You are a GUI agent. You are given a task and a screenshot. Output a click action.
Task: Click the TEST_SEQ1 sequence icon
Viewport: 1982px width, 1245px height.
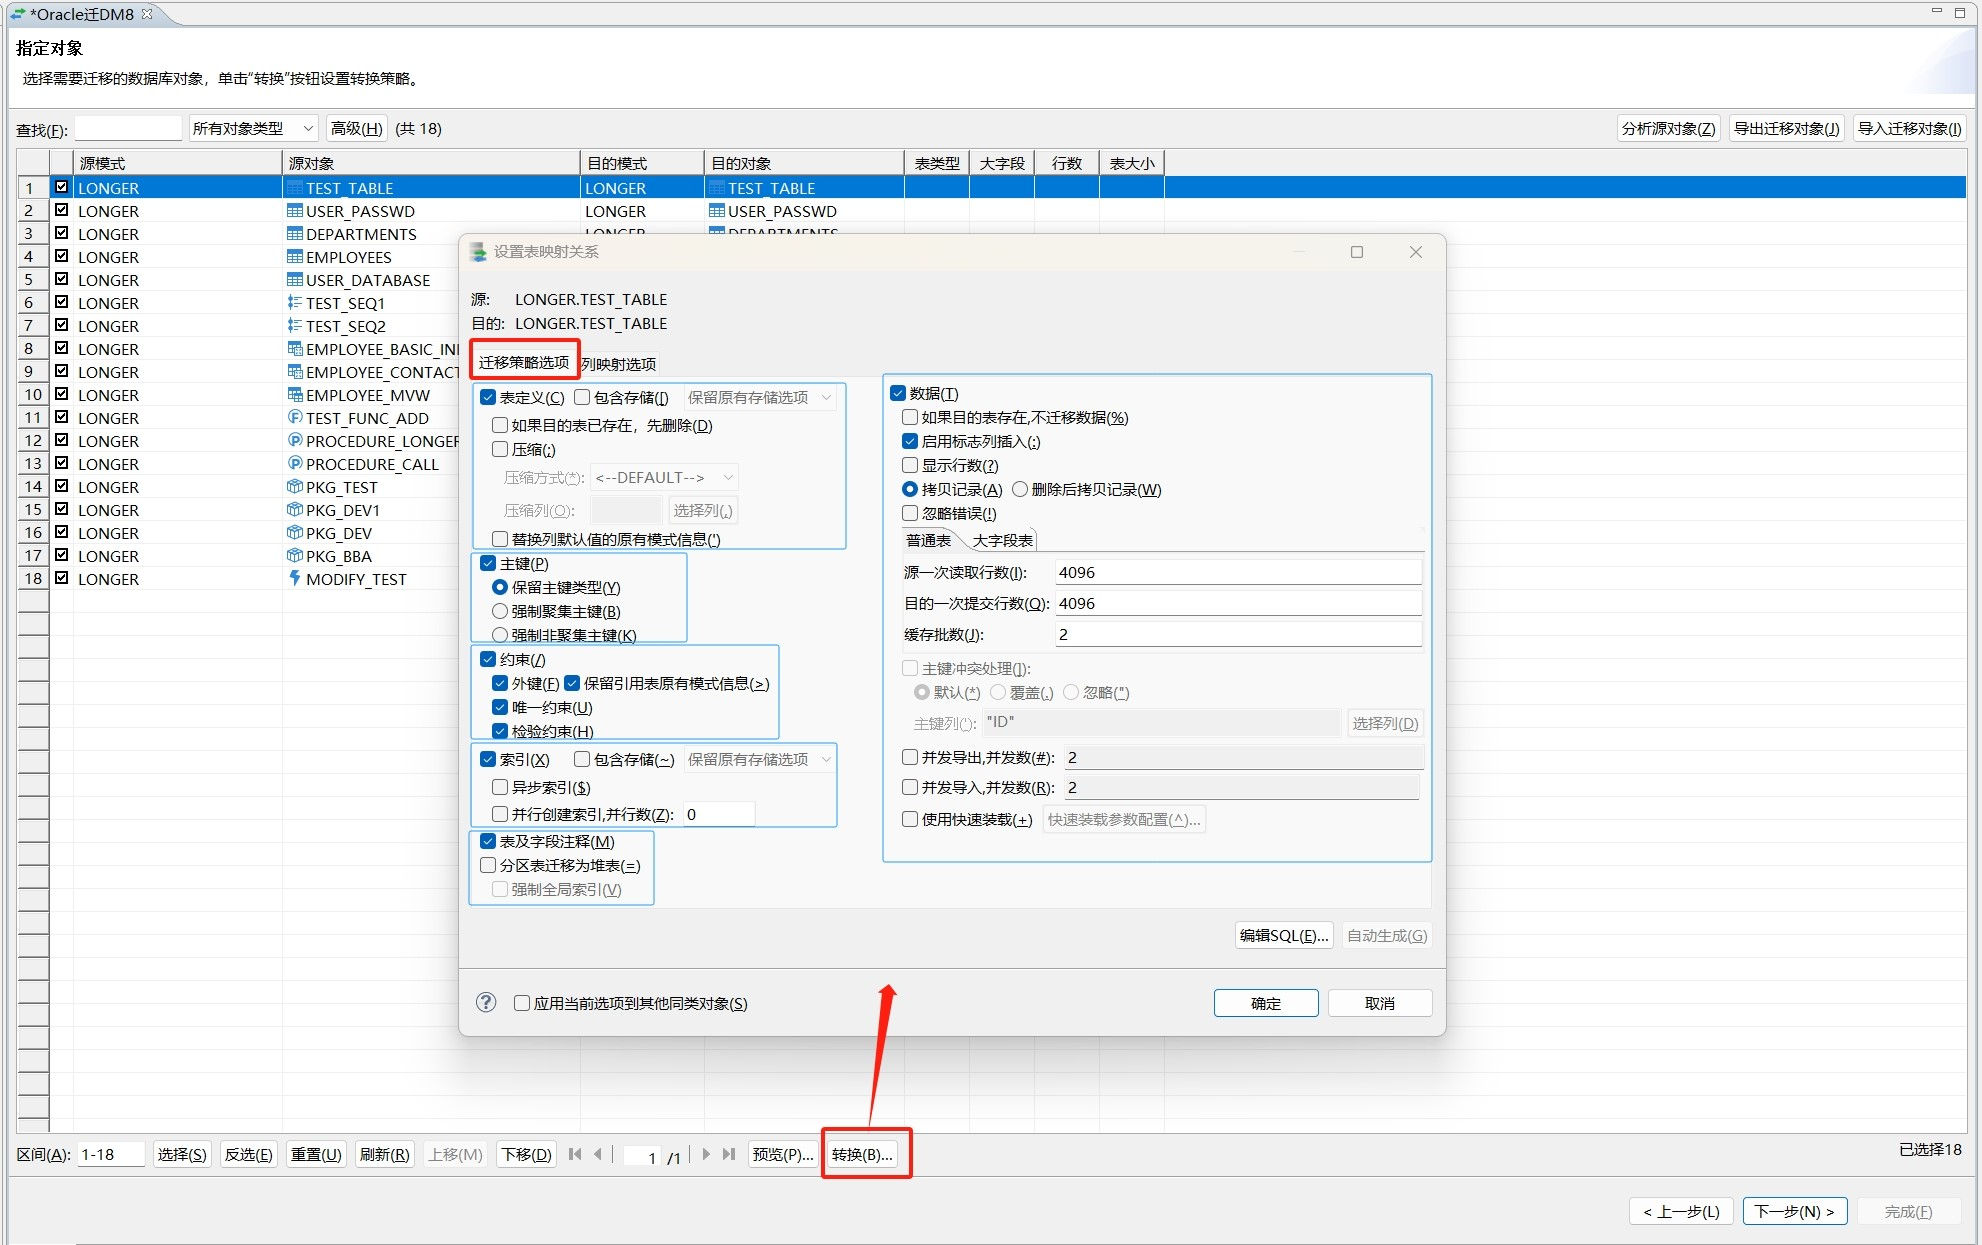[295, 303]
